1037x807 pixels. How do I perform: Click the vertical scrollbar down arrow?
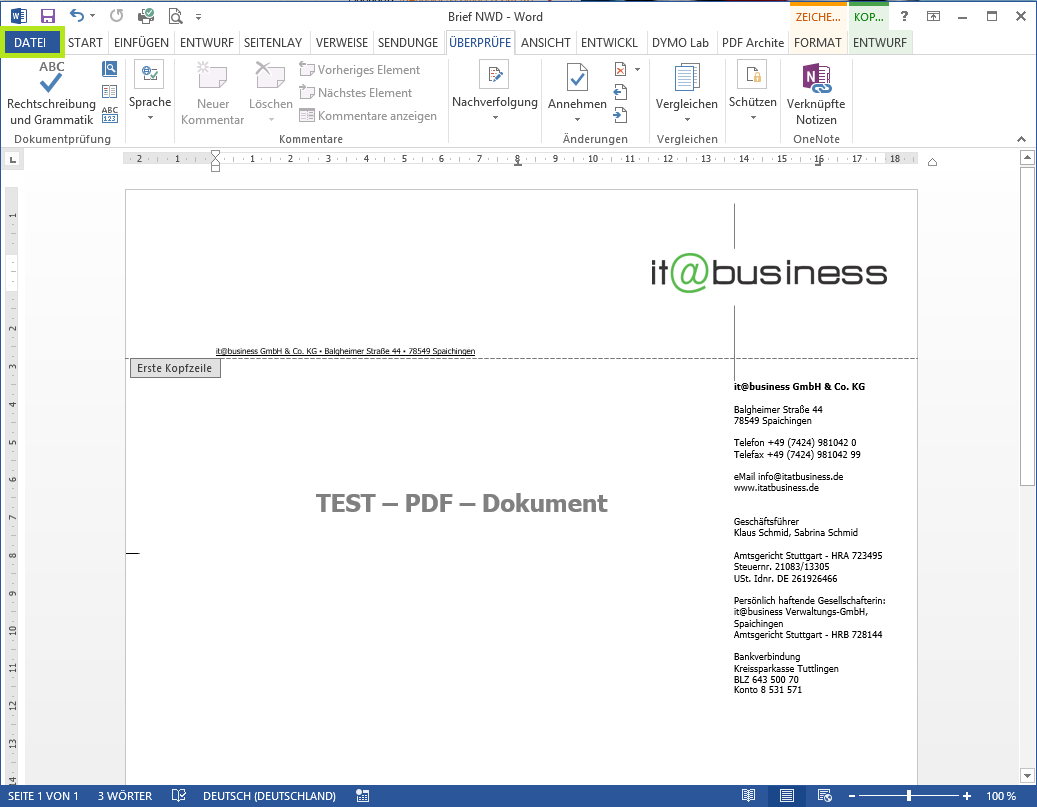[1027, 775]
